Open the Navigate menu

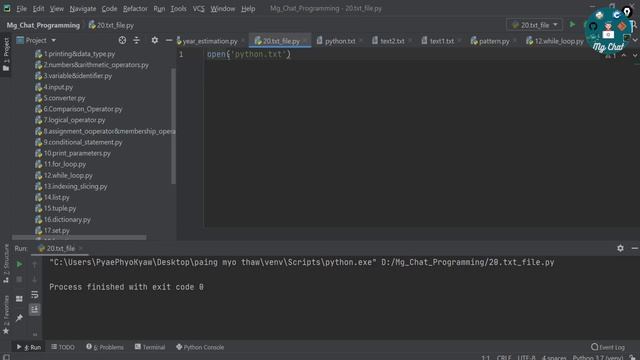[82, 9]
